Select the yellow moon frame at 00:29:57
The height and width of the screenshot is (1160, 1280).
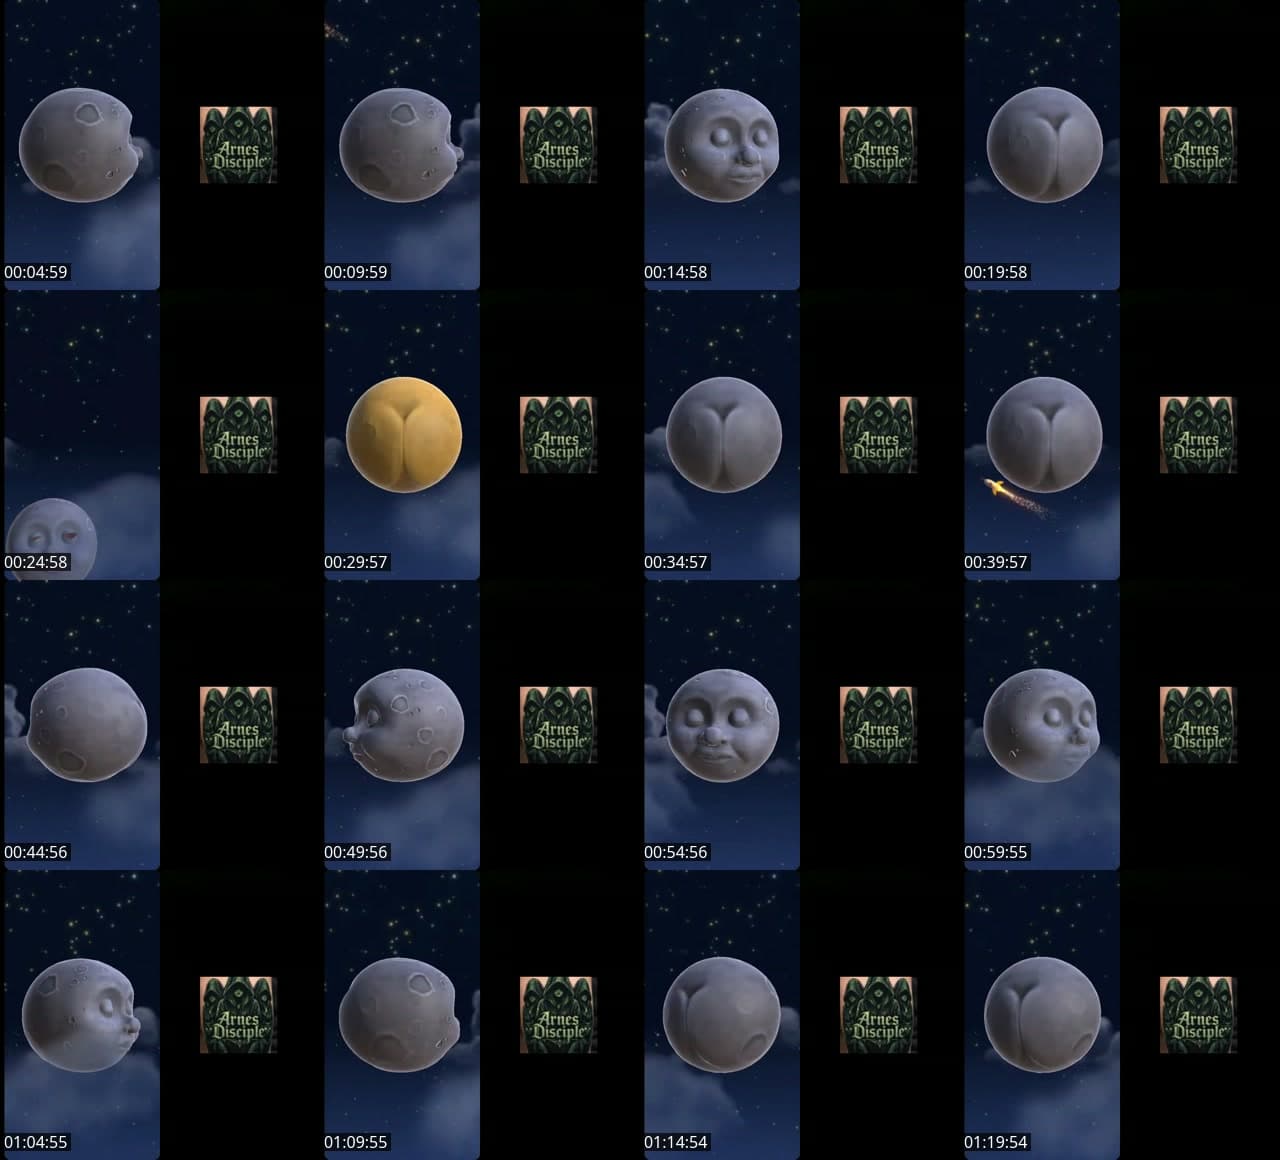coord(402,435)
